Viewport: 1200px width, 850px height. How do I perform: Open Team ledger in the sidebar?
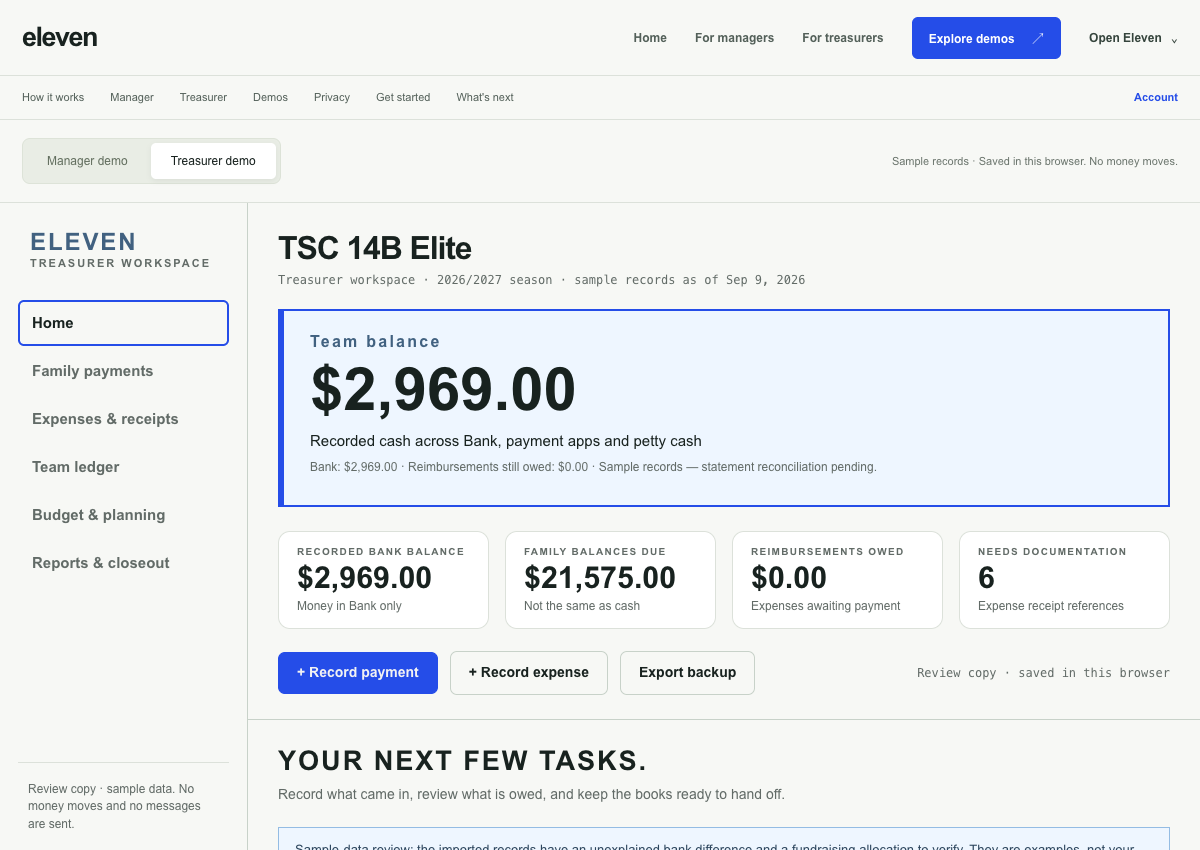point(123,467)
